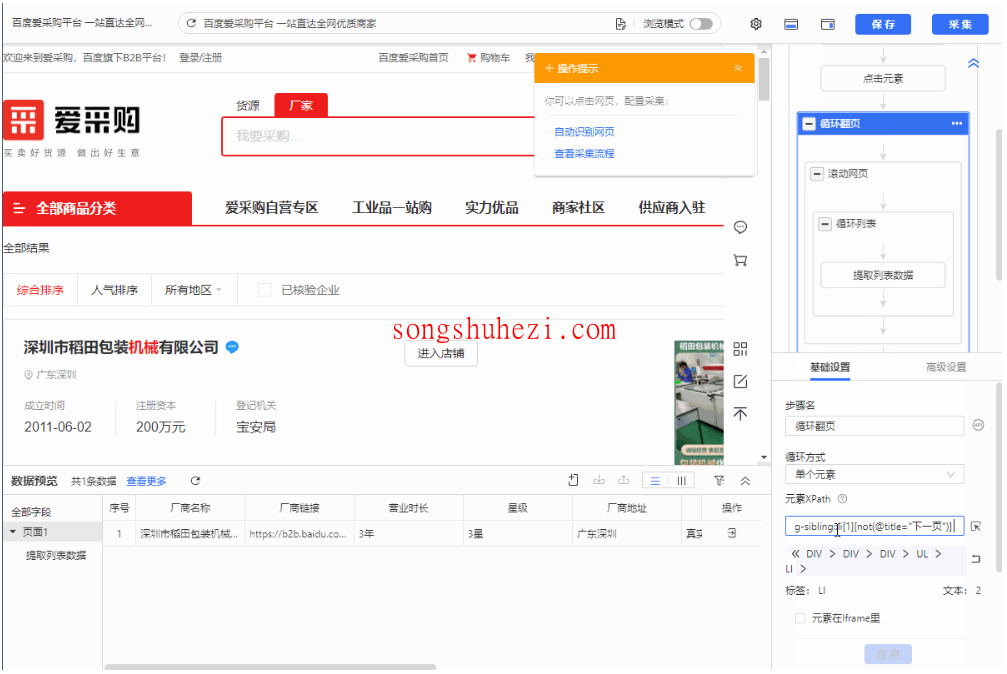Click the blue 采集 collect button

coord(960,24)
